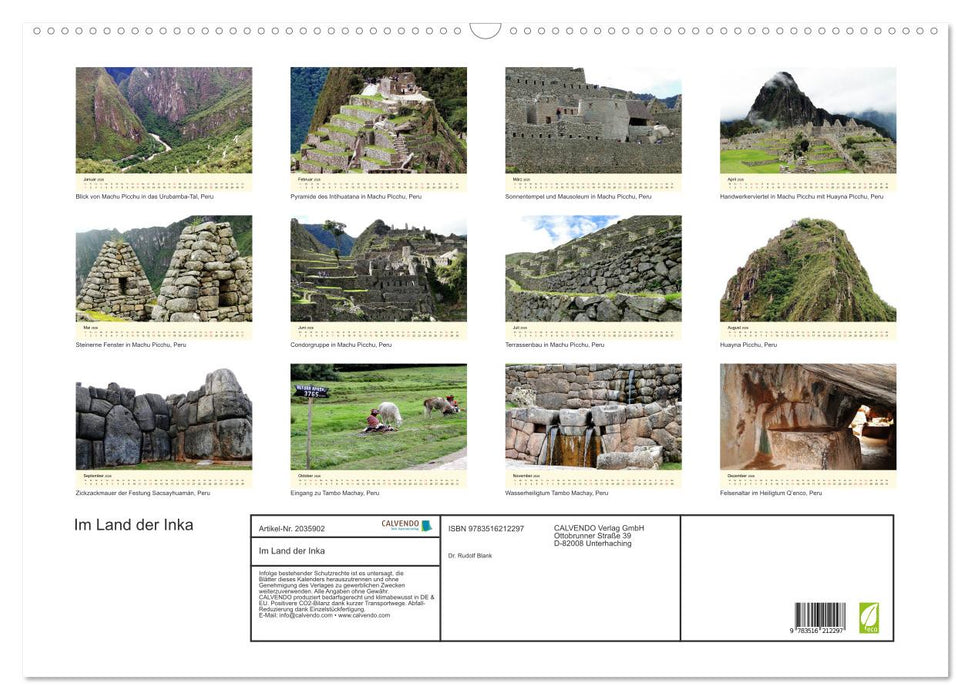The width and height of the screenshot is (971, 700).
Task: Select the Wasserheiligtum Tambo Machay November photo
Action: [593, 420]
